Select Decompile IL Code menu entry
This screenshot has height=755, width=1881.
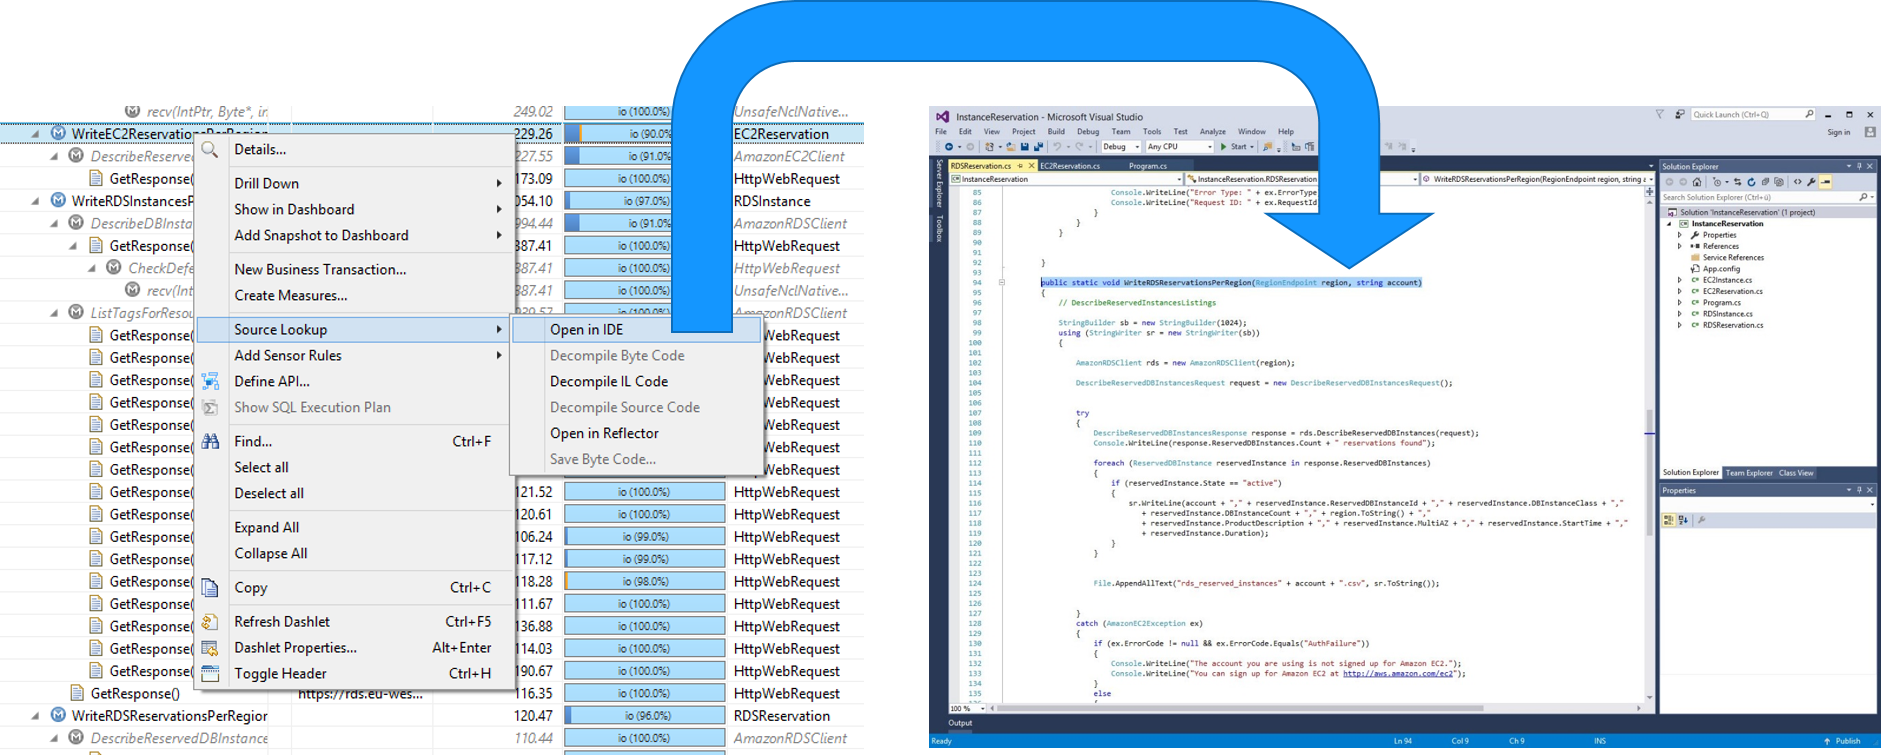click(x=609, y=381)
